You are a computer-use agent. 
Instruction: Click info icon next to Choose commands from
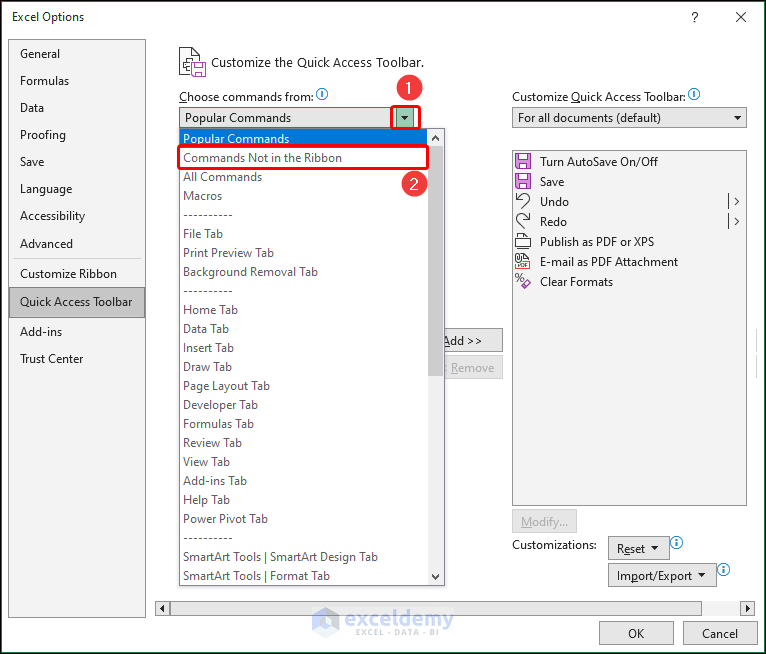coord(322,94)
